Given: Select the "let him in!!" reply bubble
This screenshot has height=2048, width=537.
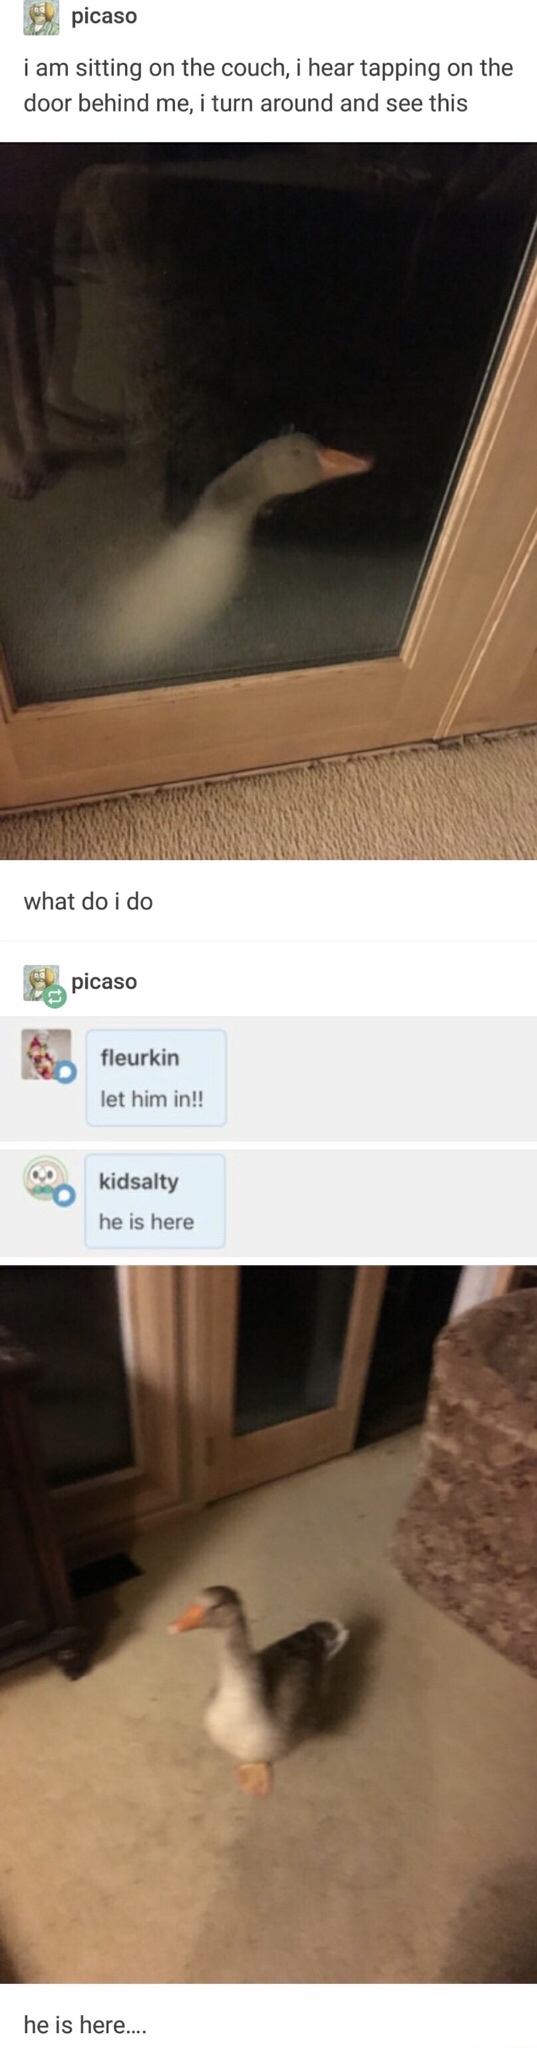Looking at the screenshot, I should click(156, 1078).
